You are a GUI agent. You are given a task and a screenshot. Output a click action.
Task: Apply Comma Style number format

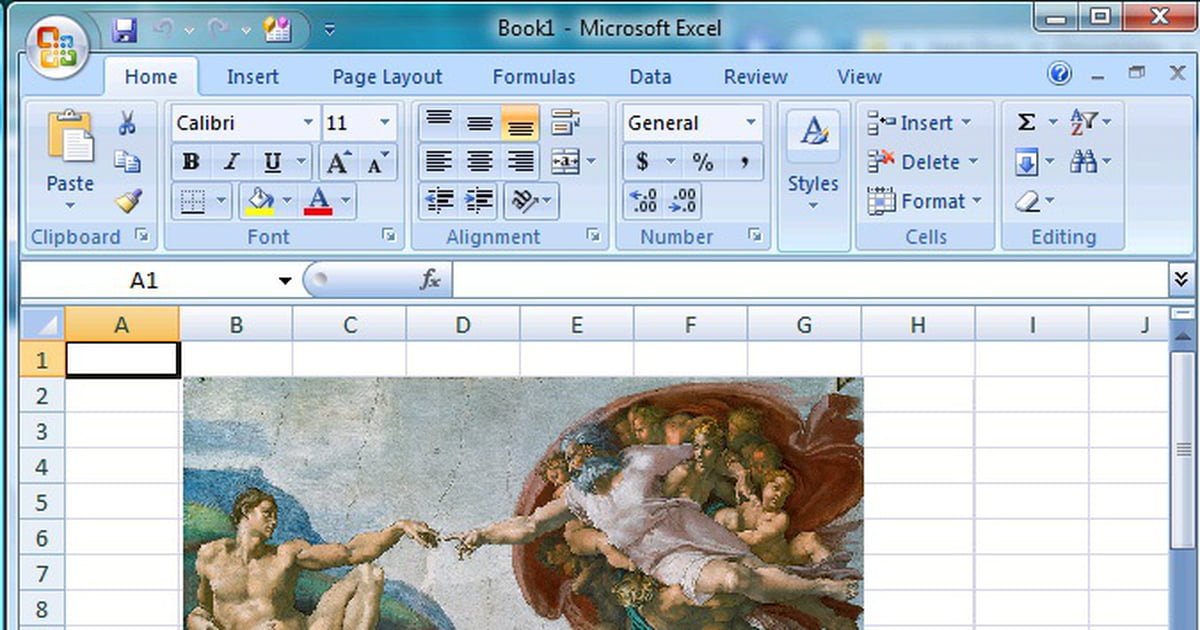tap(744, 162)
